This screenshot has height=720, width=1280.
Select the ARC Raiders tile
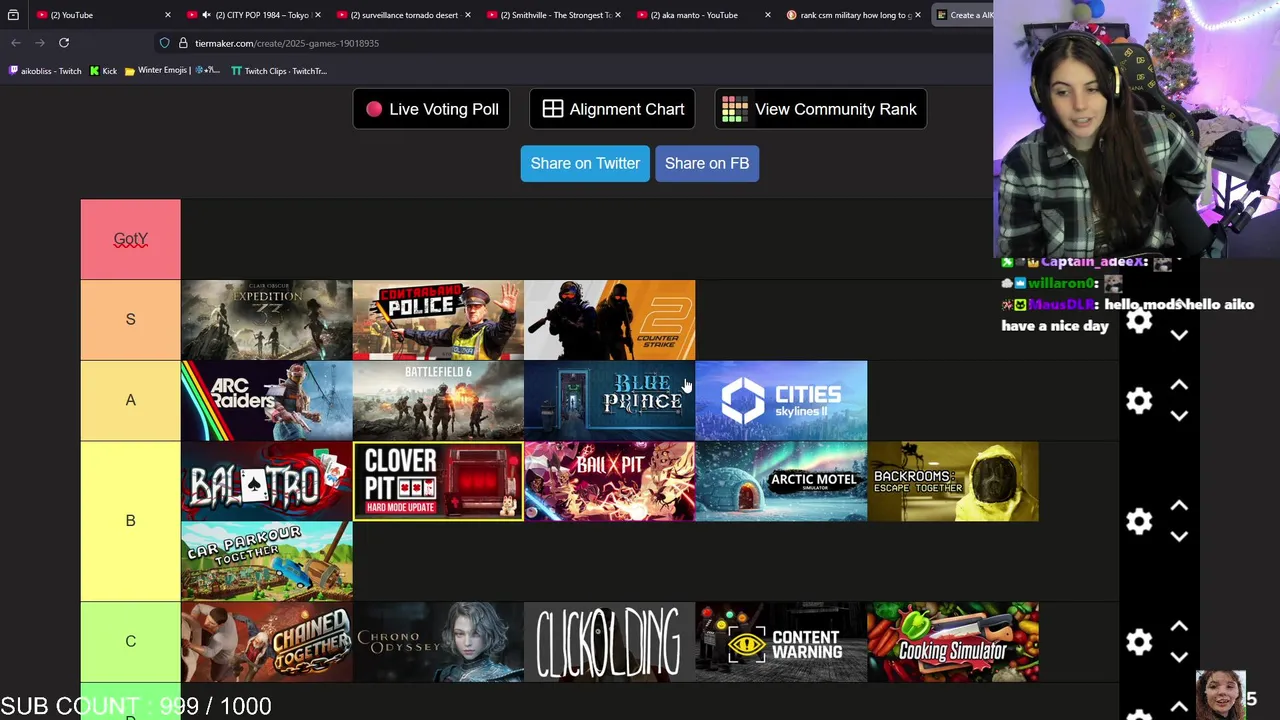(x=267, y=401)
